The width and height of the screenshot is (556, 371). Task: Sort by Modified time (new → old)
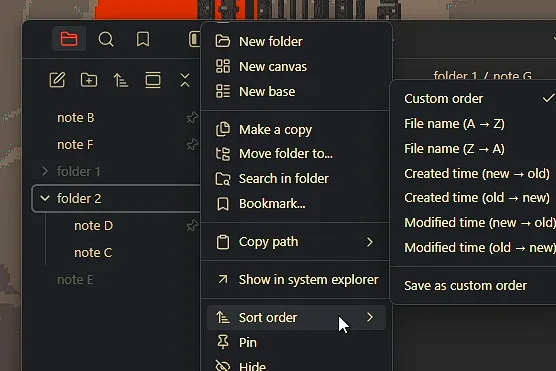tap(476, 222)
